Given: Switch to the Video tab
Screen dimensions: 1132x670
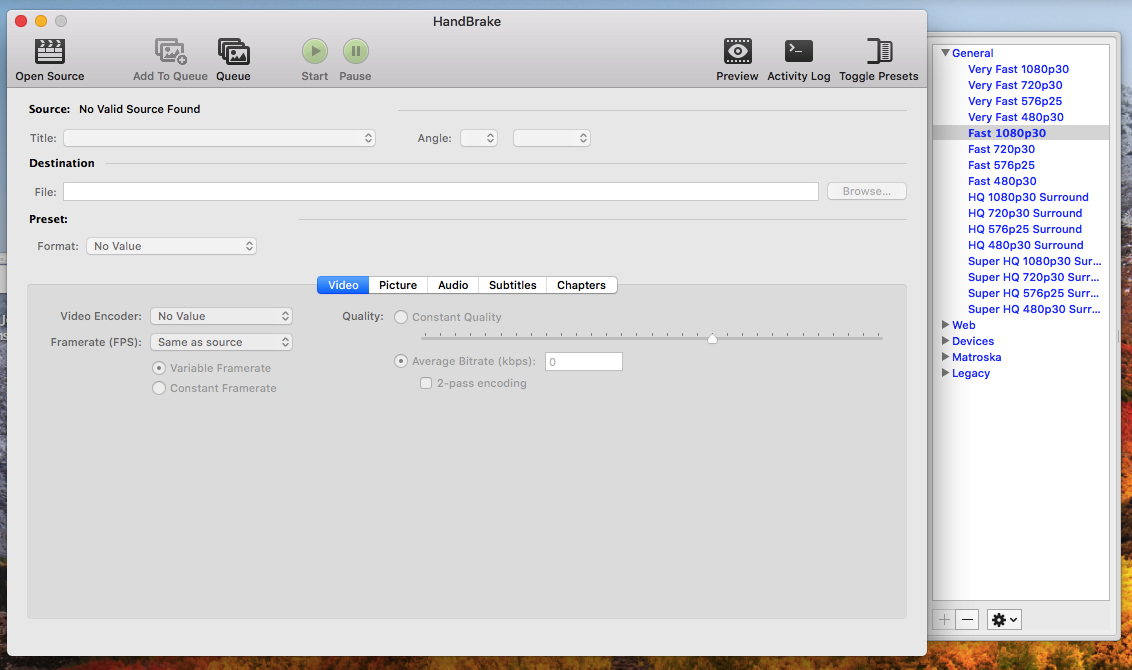Looking at the screenshot, I should click(x=343, y=285).
